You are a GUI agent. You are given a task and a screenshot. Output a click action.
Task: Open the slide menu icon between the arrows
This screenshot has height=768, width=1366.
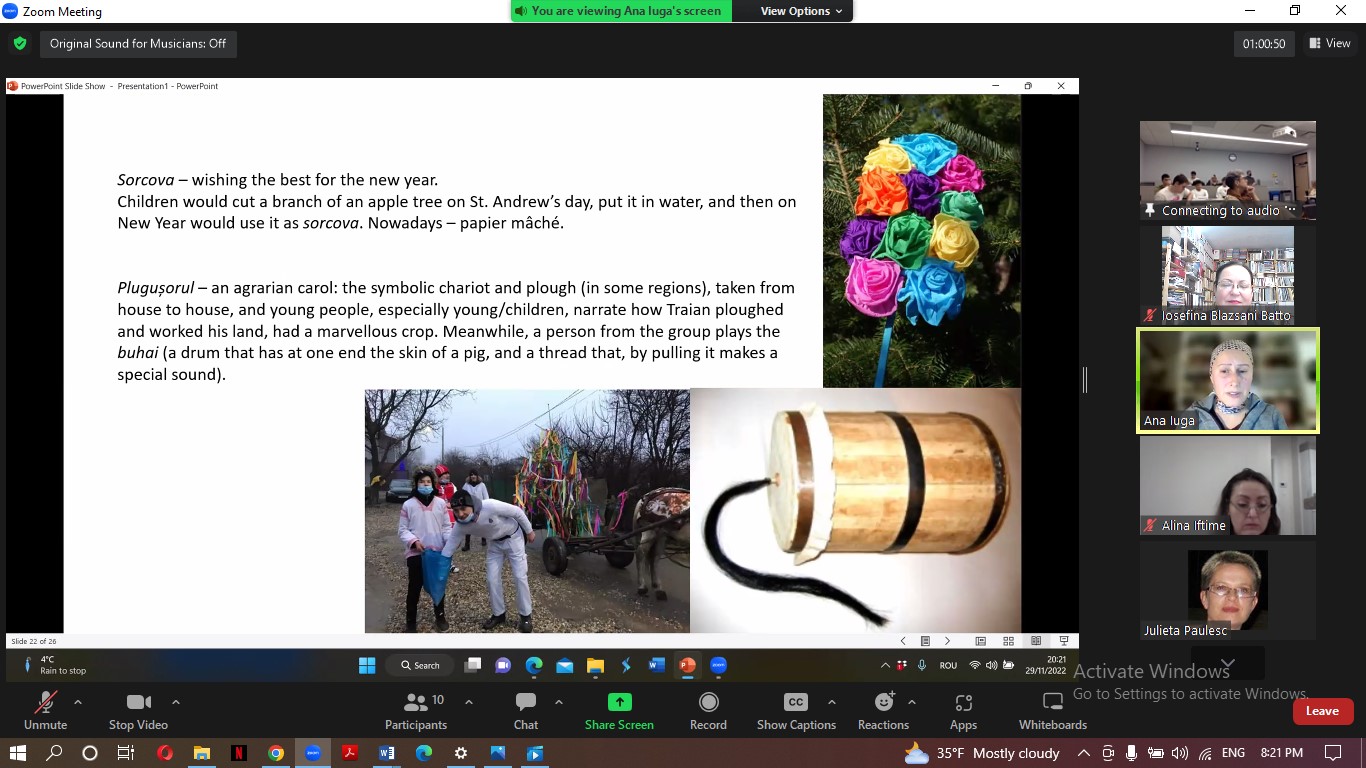click(x=925, y=641)
